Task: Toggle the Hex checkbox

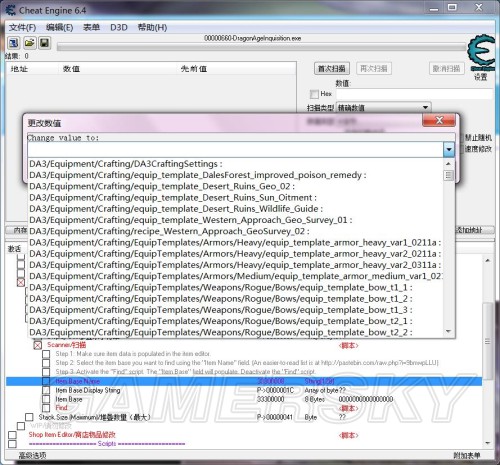Action: pyautogui.click(x=314, y=94)
